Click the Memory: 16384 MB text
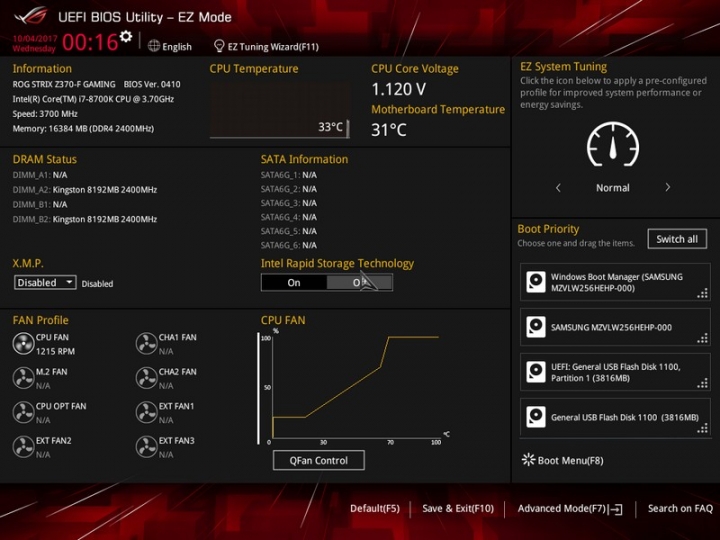Image resolution: width=720 pixels, height=540 pixels. (x=83, y=129)
